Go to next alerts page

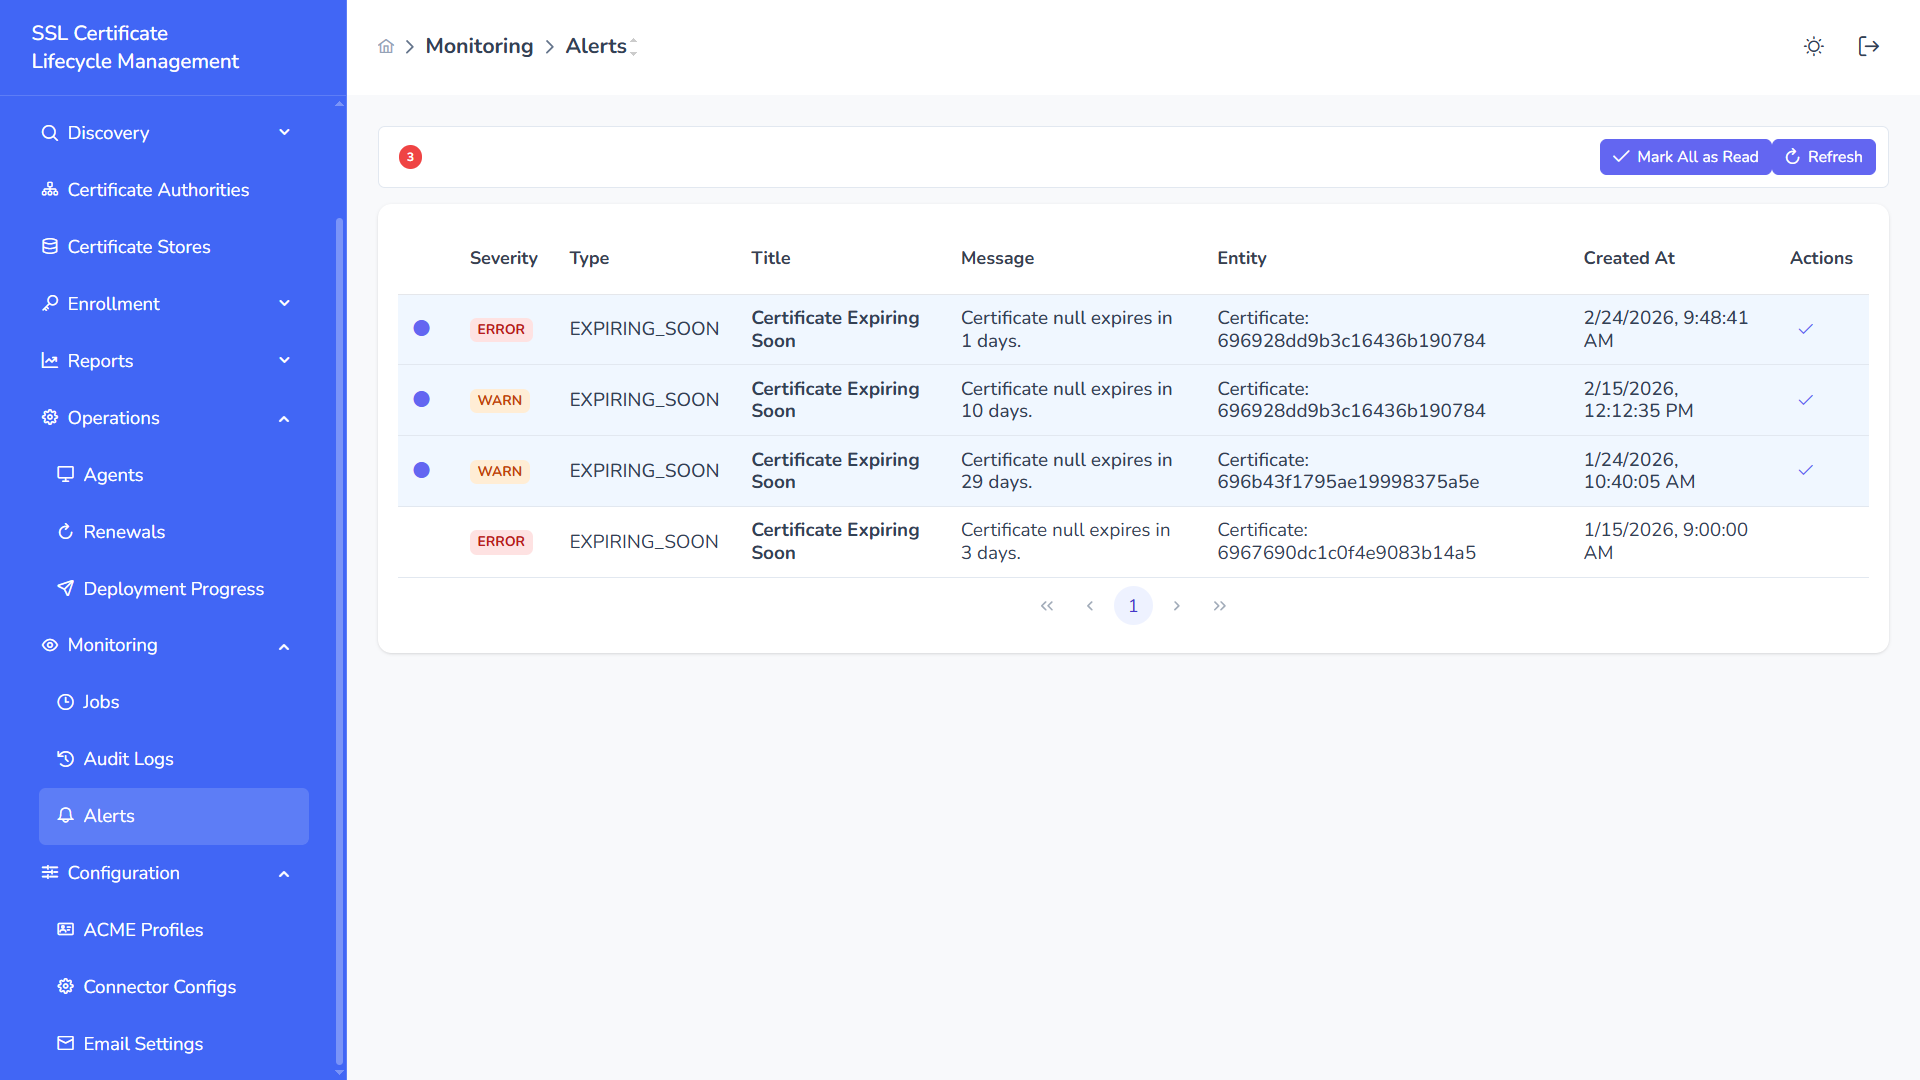(1176, 606)
